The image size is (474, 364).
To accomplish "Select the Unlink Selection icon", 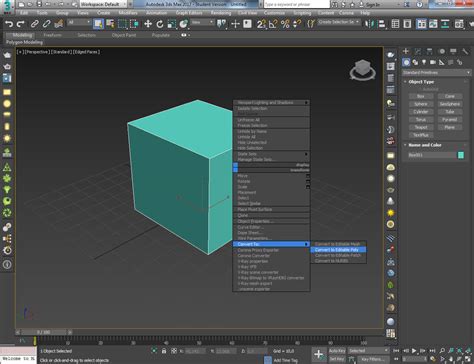I will pos(46,24).
